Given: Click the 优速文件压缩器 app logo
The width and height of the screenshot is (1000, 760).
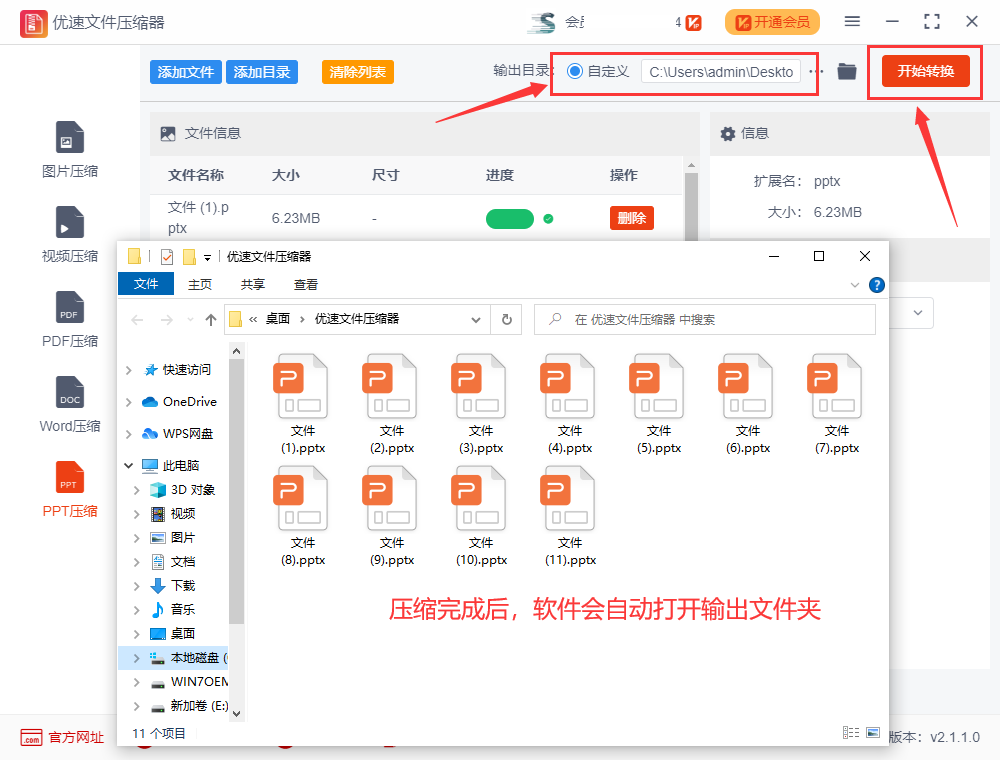Looking at the screenshot, I should coord(33,24).
